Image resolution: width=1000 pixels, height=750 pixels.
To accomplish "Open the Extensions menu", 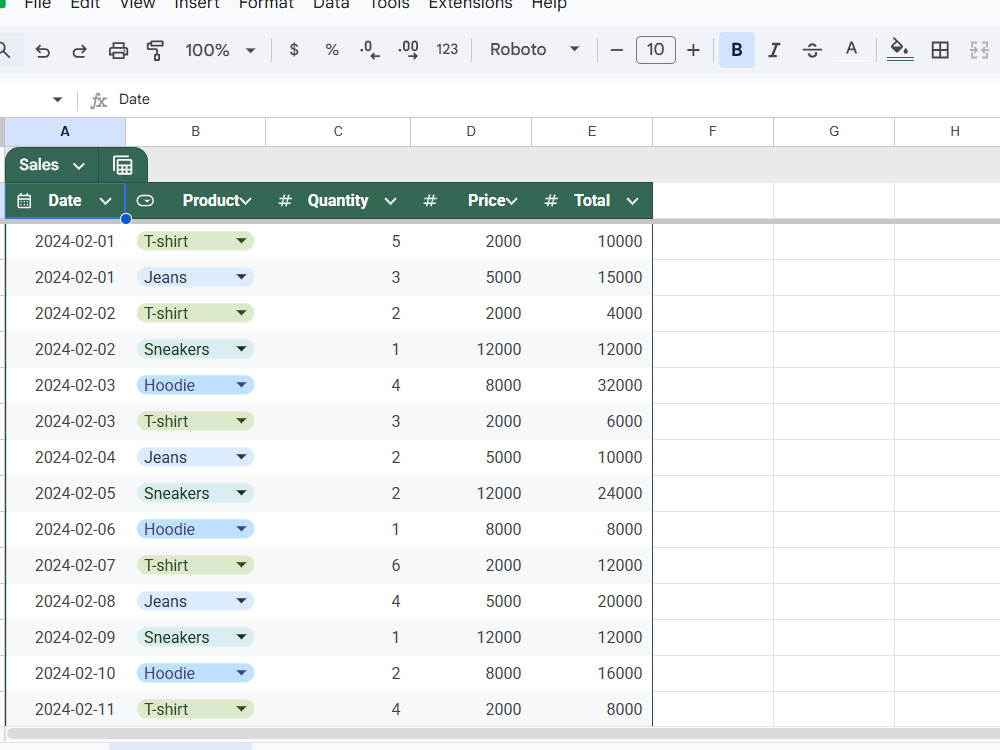I will 470,4.
